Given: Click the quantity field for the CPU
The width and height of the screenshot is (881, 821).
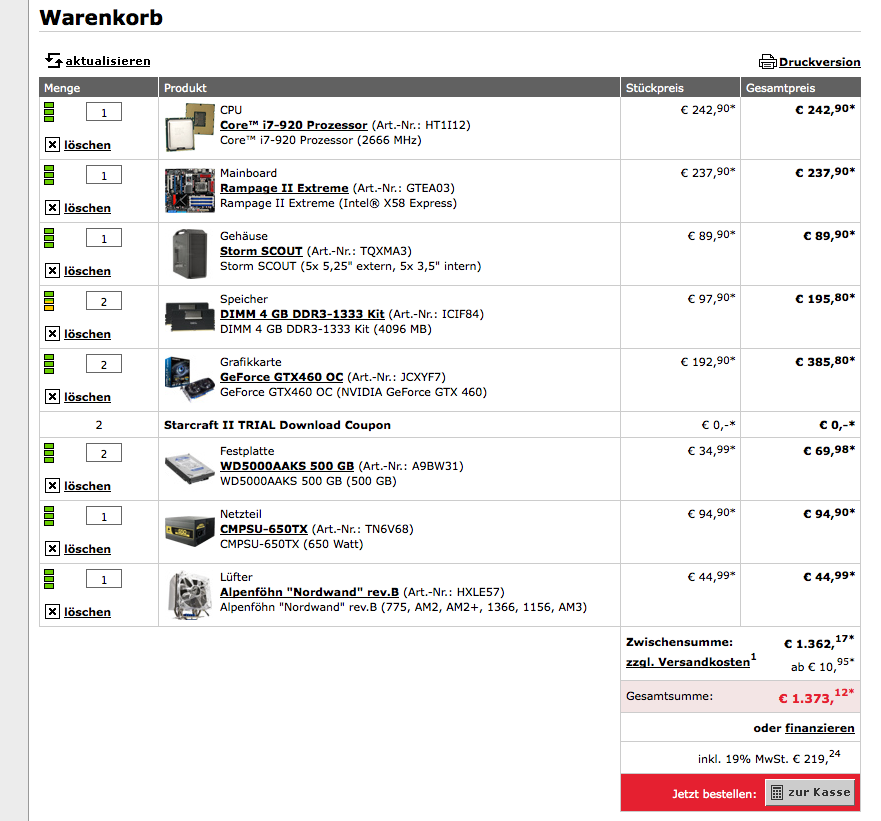Looking at the screenshot, I should pyautogui.click(x=104, y=112).
